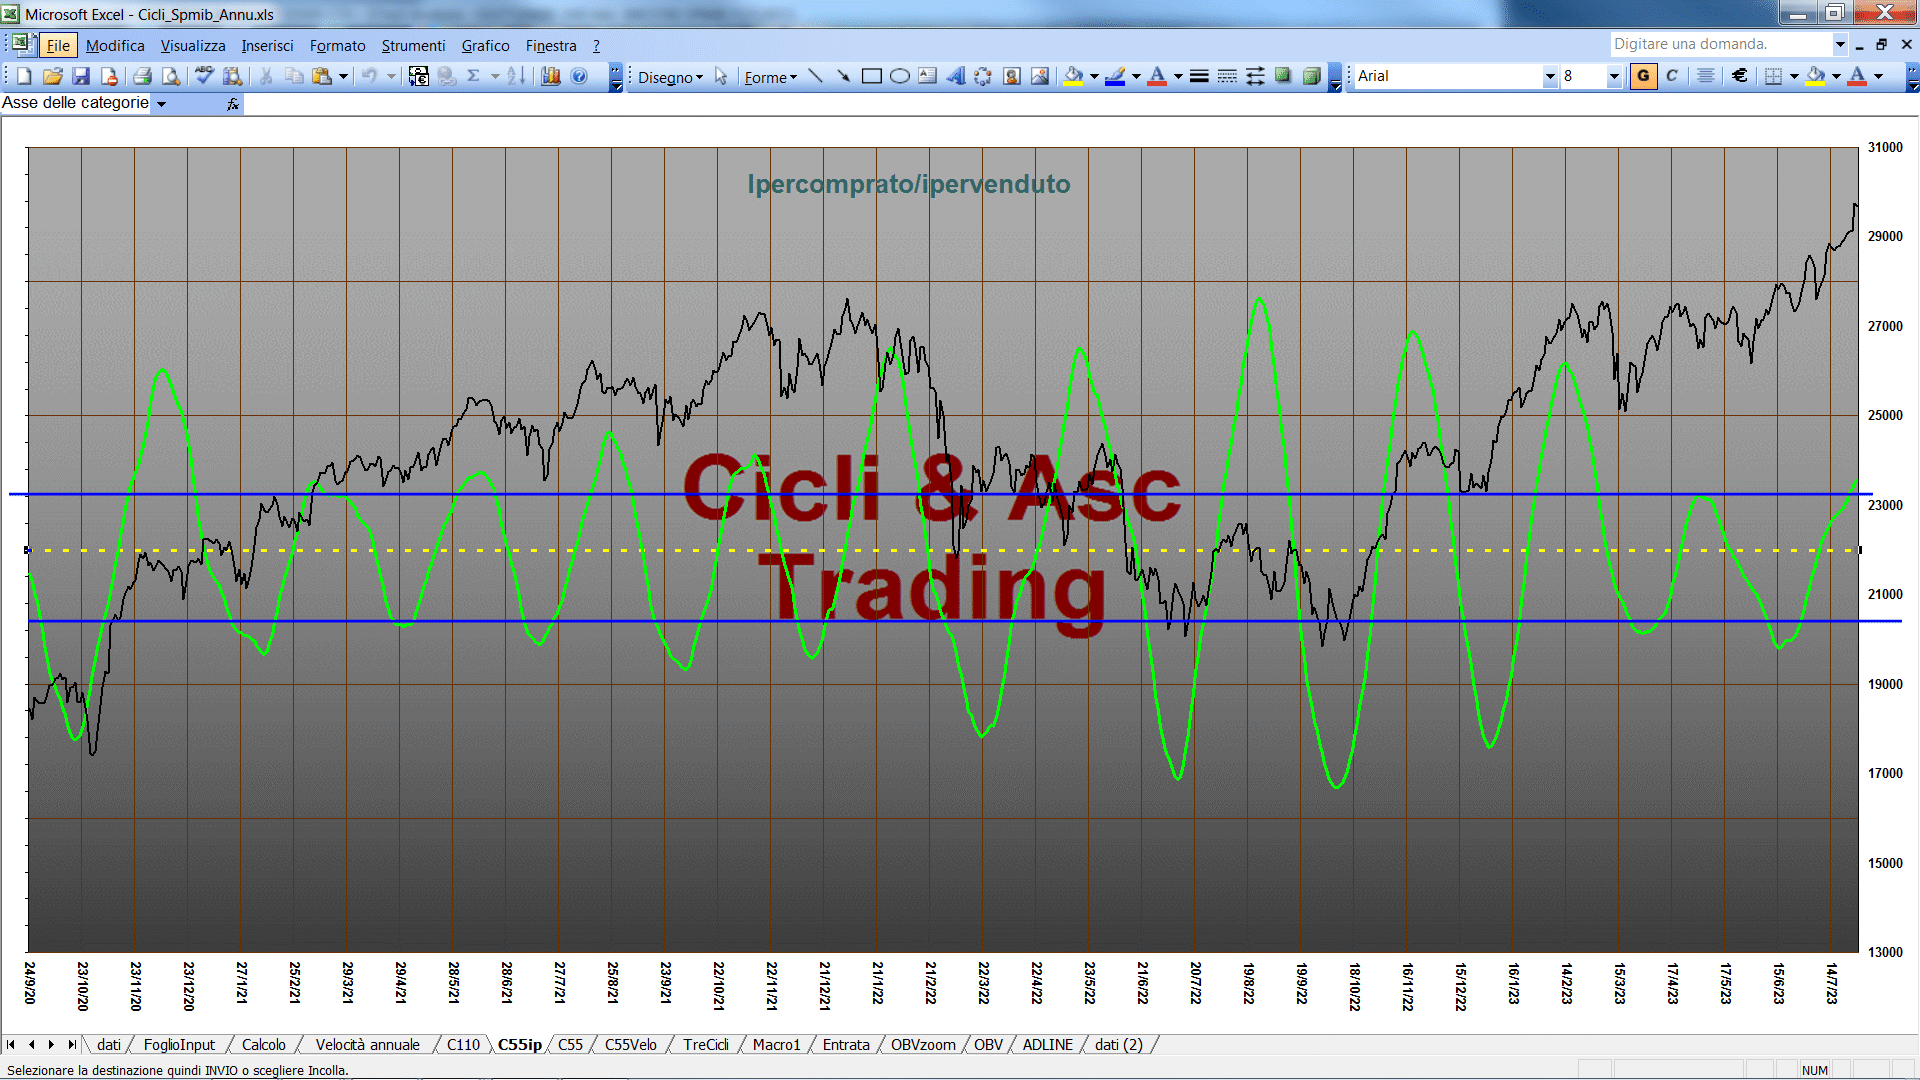Open the font size dropdown
Screen dimensions: 1920x1080
click(1613, 76)
